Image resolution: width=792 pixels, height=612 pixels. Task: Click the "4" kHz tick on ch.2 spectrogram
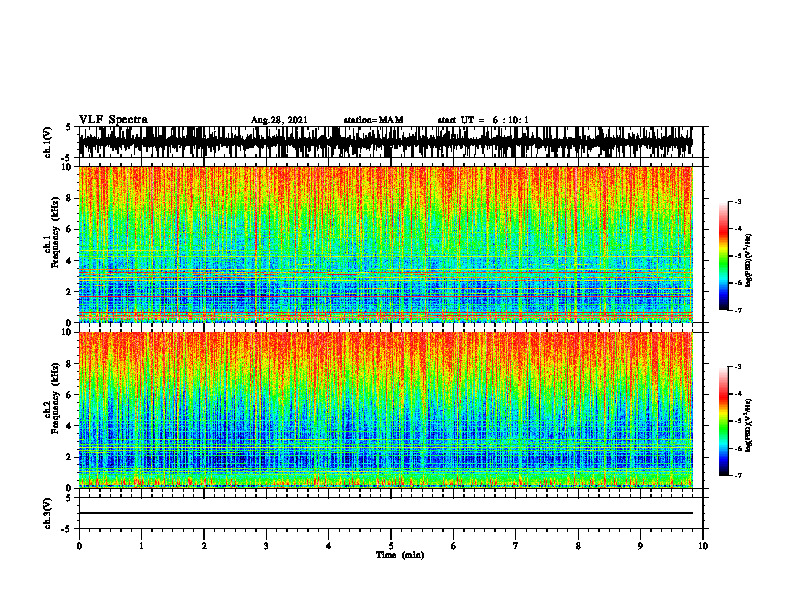pyautogui.click(x=71, y=426)
